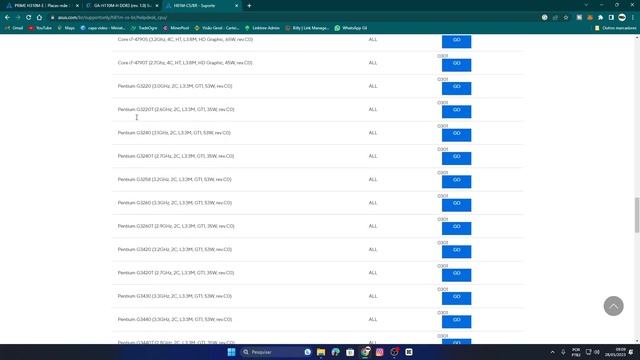Open the Windows Start menu
This screenshot has height=360, width=640.
(x=231, y=352)
